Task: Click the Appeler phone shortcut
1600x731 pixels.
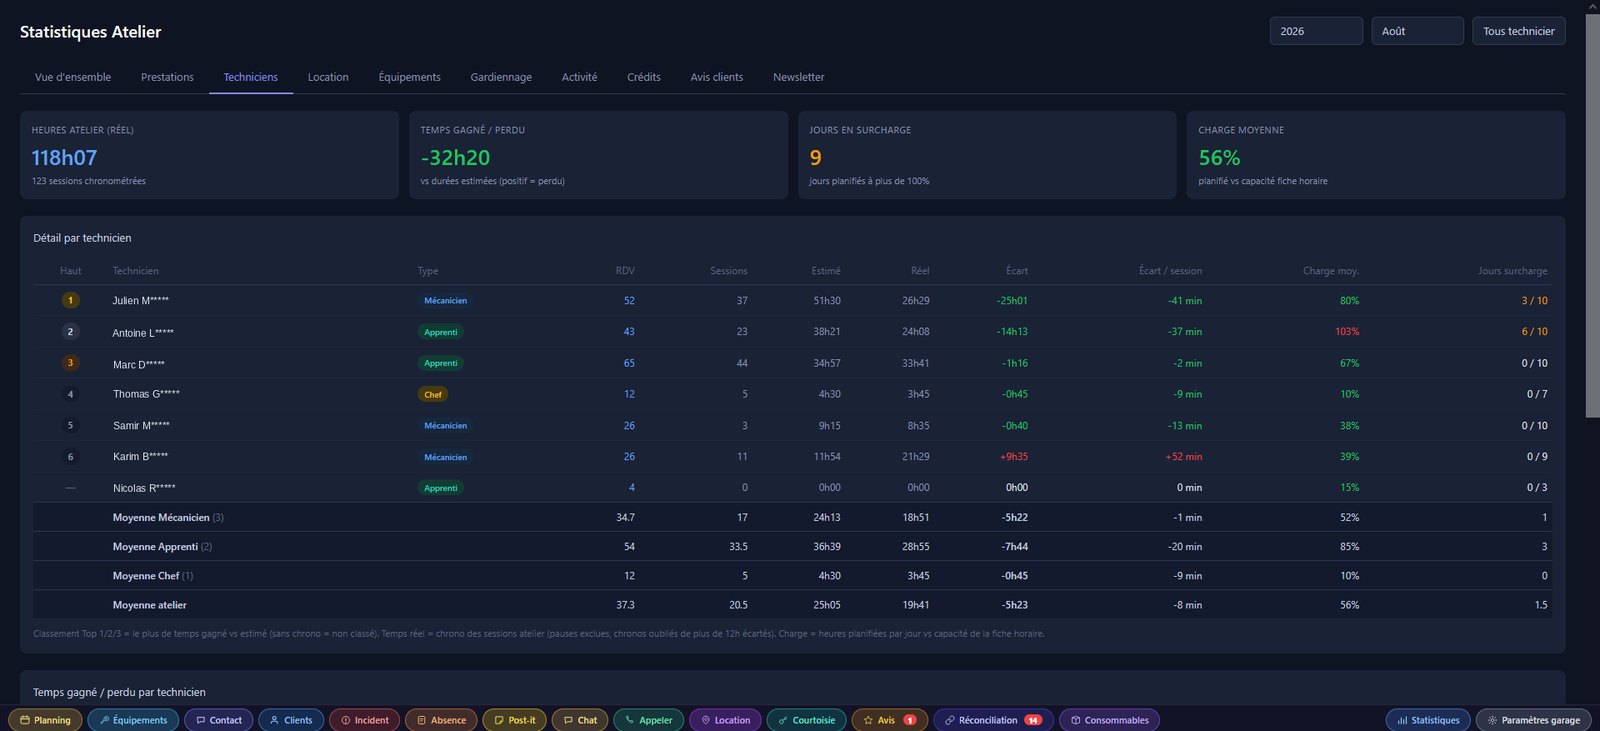Action: 649,720
